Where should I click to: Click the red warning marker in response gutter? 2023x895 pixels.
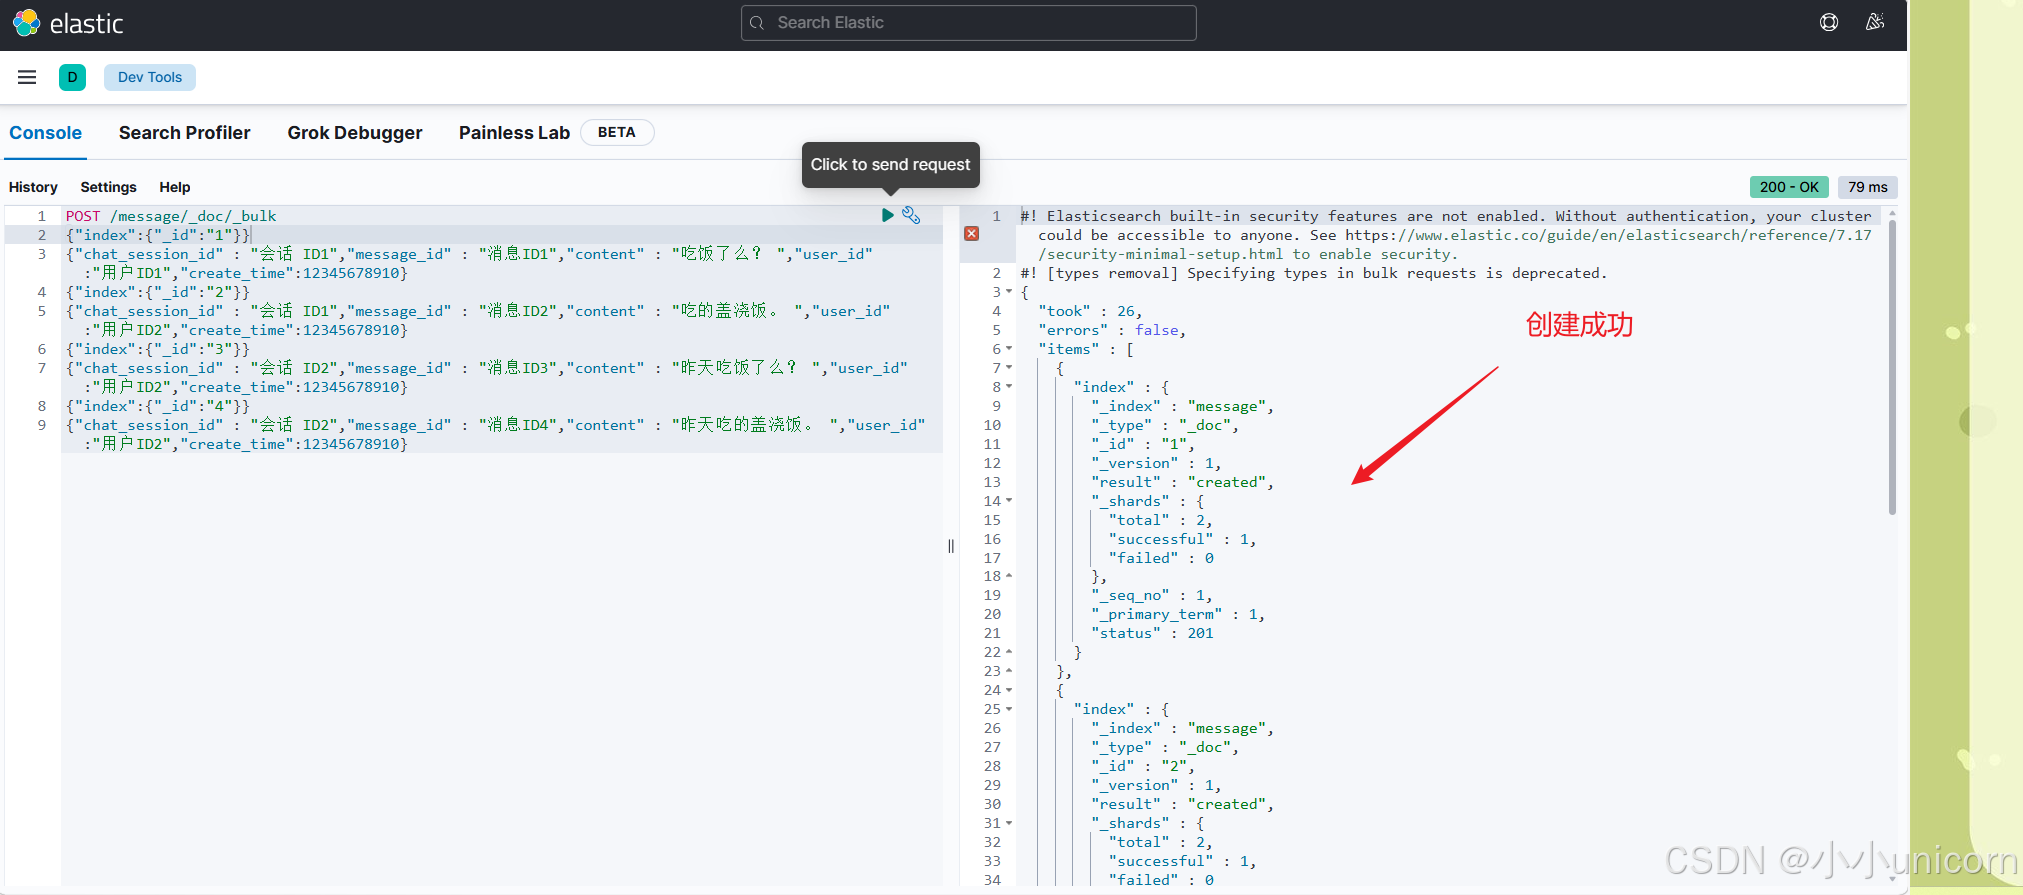pos(971,233)
